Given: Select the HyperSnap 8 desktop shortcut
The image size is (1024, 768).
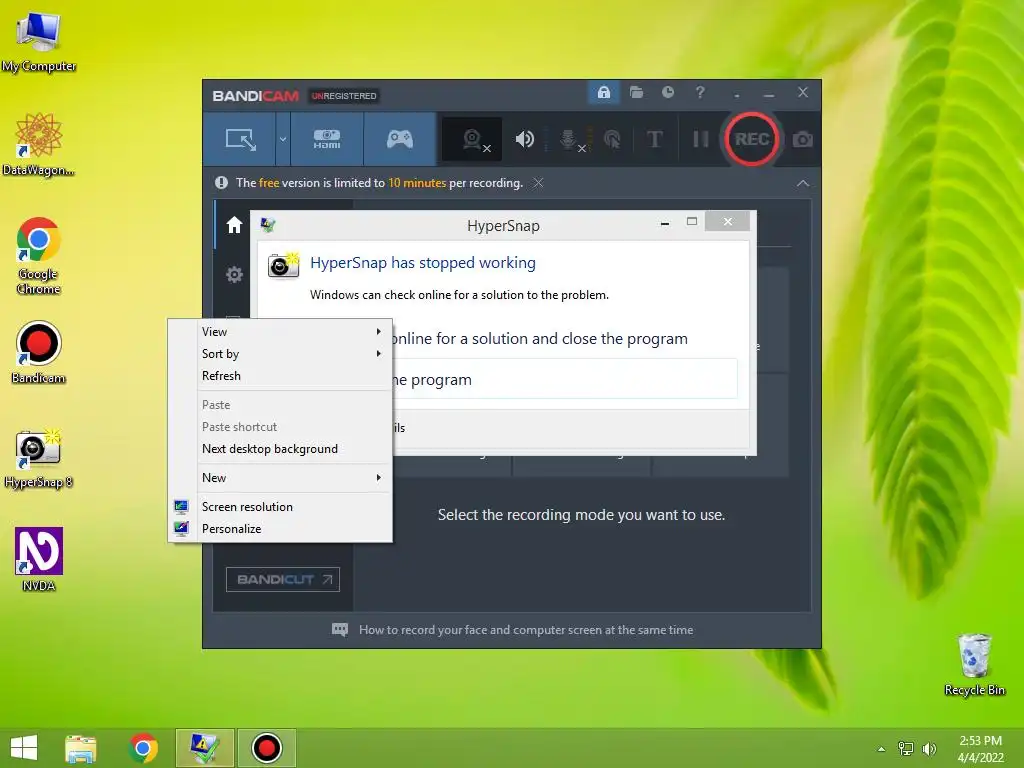Looking at the screenshot, I should pos(39,458).
